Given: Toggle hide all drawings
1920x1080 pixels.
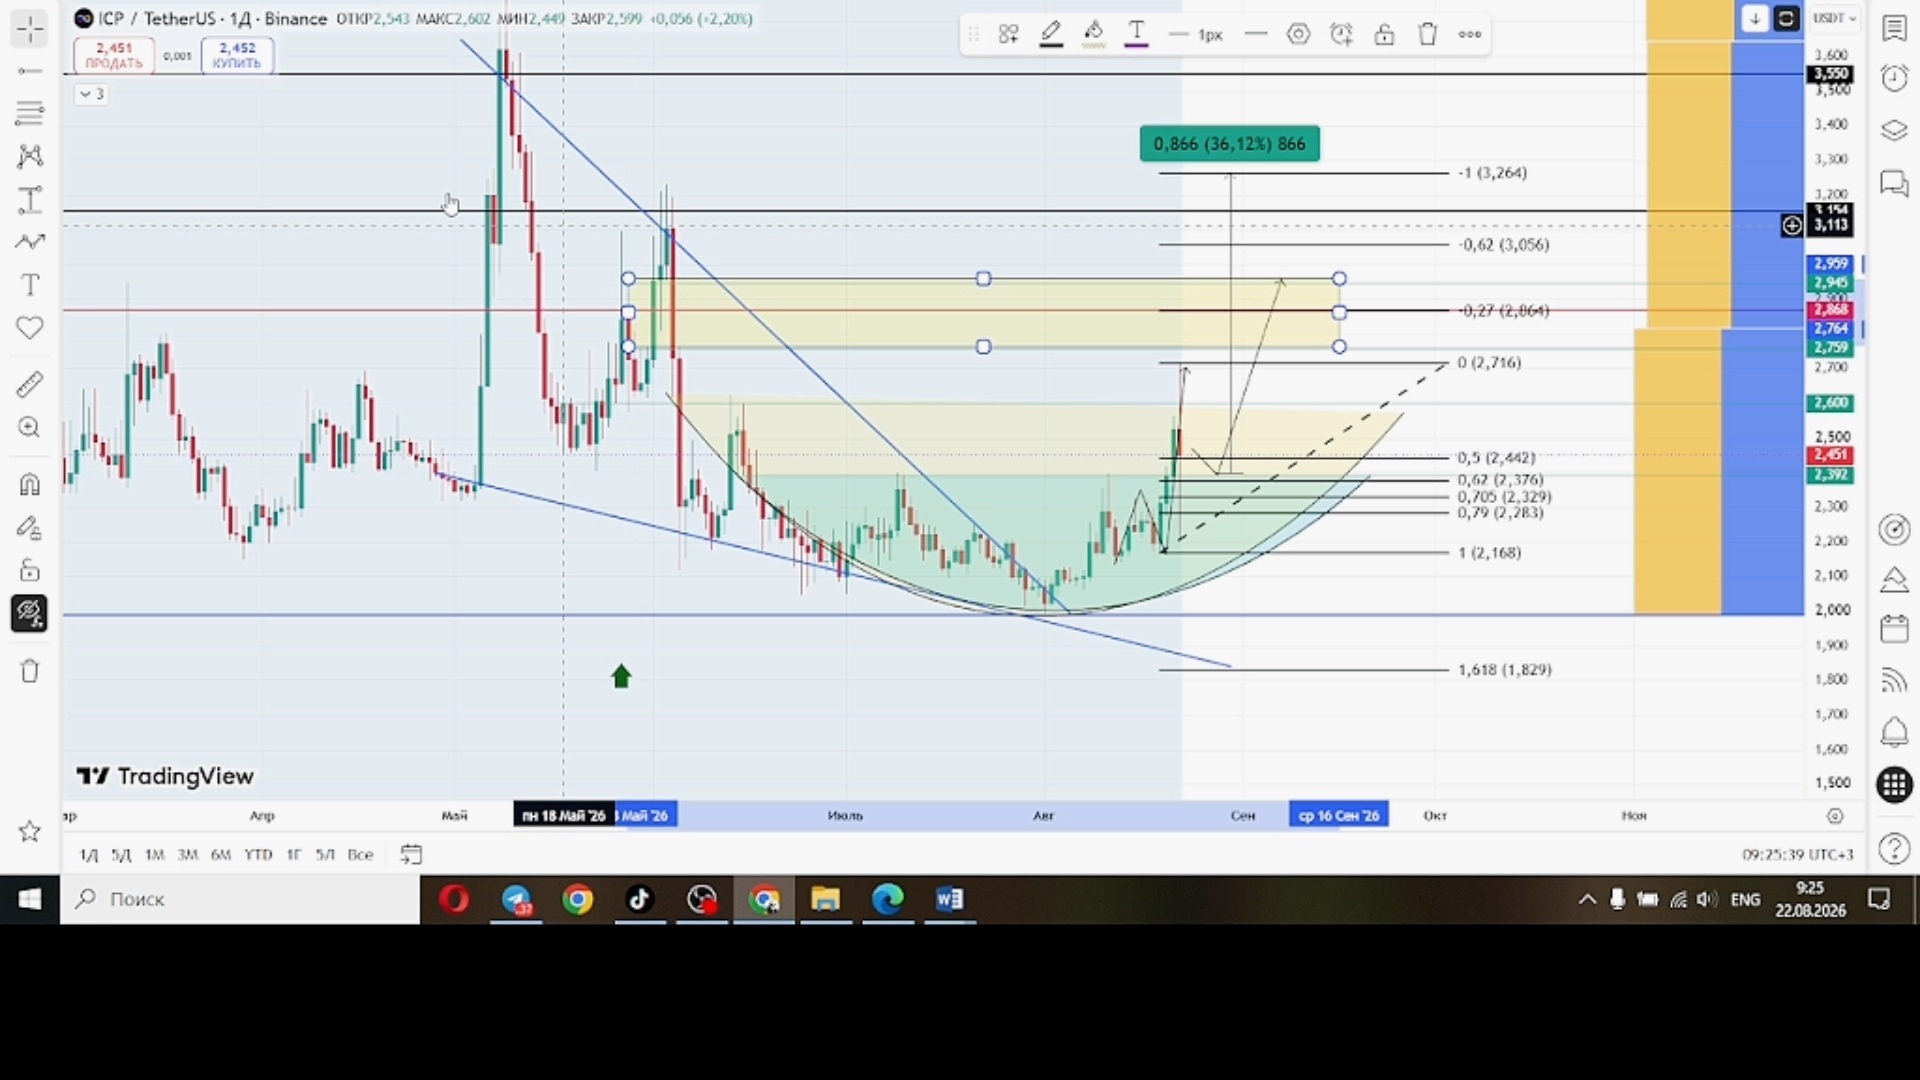Looking at the screenshot, I should pyautogui.click(x=30, y=613).
